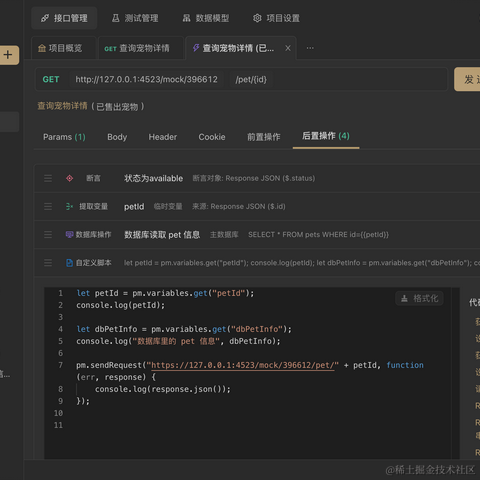Click the drag handle of the 提取变量 row
This screenshot has height=480, width=480.
click(48, 207)
